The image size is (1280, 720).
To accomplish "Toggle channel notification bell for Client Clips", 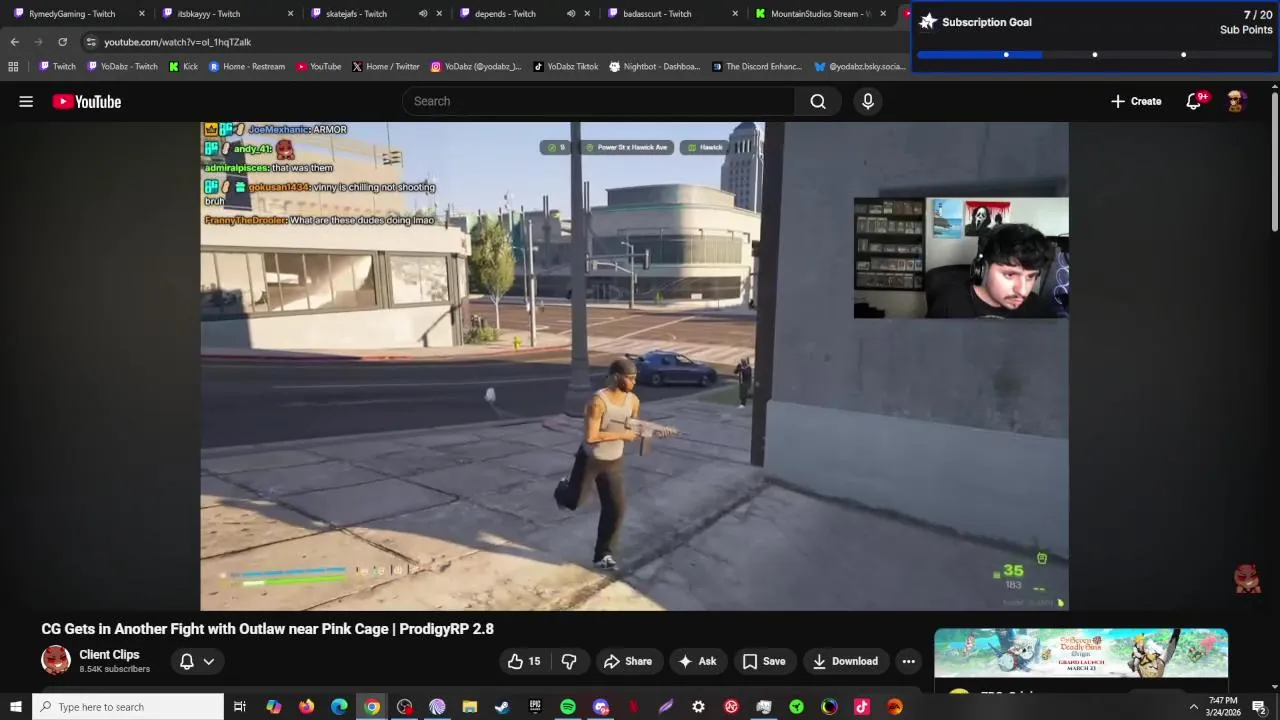I will 186,661.
